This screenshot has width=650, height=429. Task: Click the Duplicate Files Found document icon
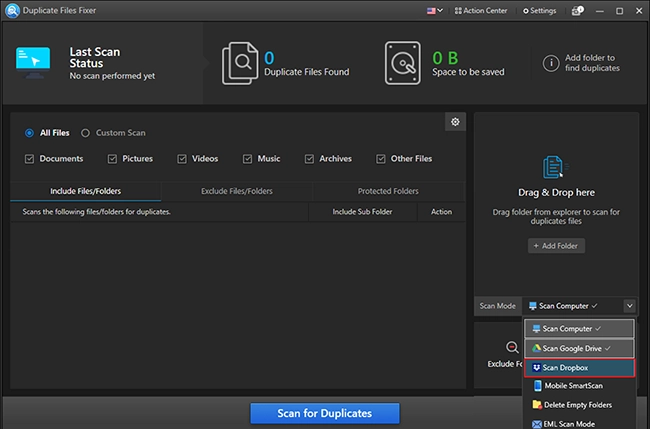[x=240, y=63]
